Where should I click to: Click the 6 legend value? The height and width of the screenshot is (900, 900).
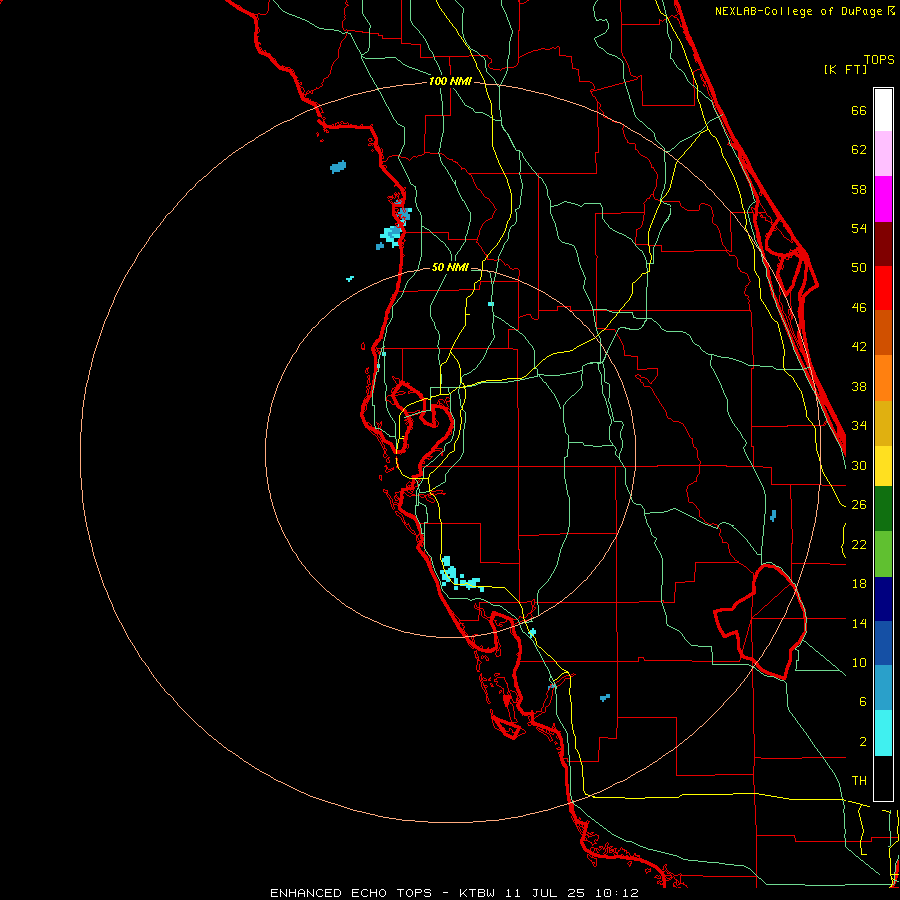863,701
